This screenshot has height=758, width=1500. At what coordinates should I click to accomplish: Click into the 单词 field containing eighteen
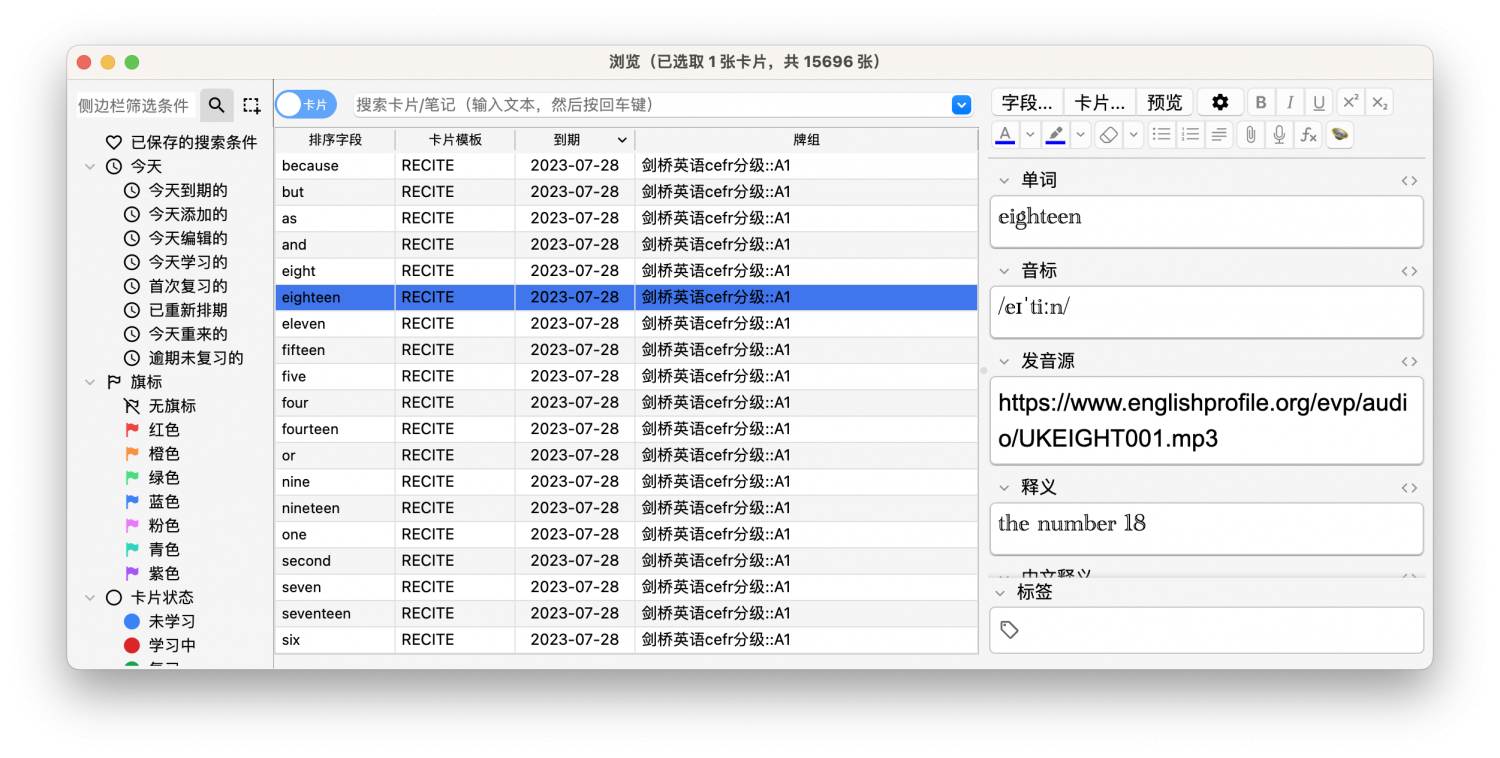coord(1206,221)
